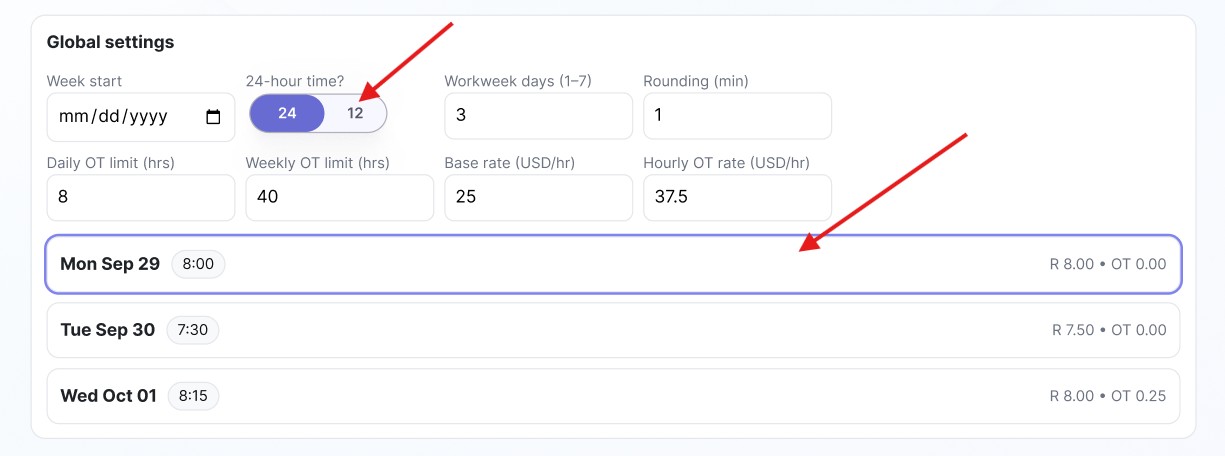Select the 24-hour time option
This screenshot has width=1225, height=456.
[x=287, y=113]
